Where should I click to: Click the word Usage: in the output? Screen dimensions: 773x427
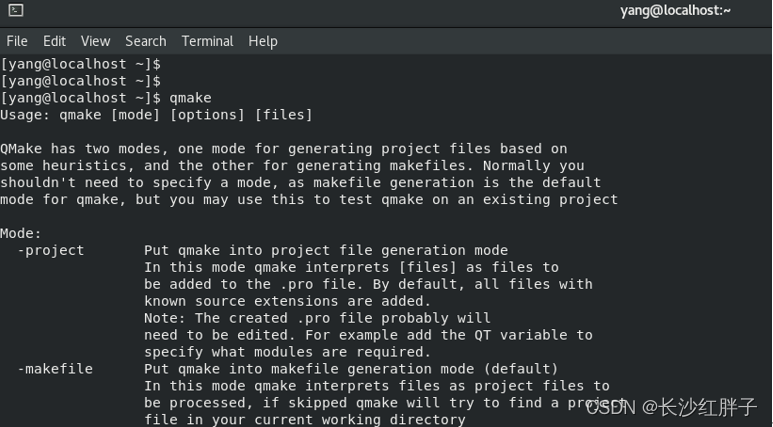tap(26, 115)
